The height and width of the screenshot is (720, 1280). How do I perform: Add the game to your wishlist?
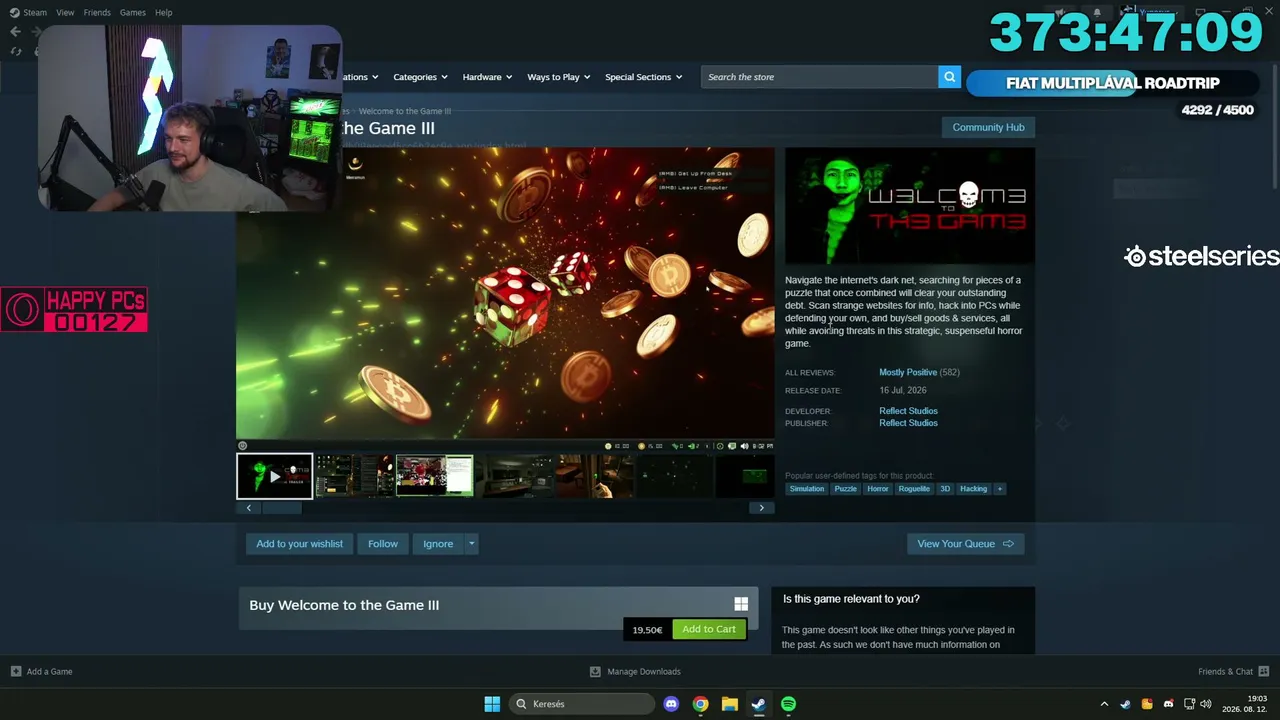pyautogui.click(x=299, y=544)
